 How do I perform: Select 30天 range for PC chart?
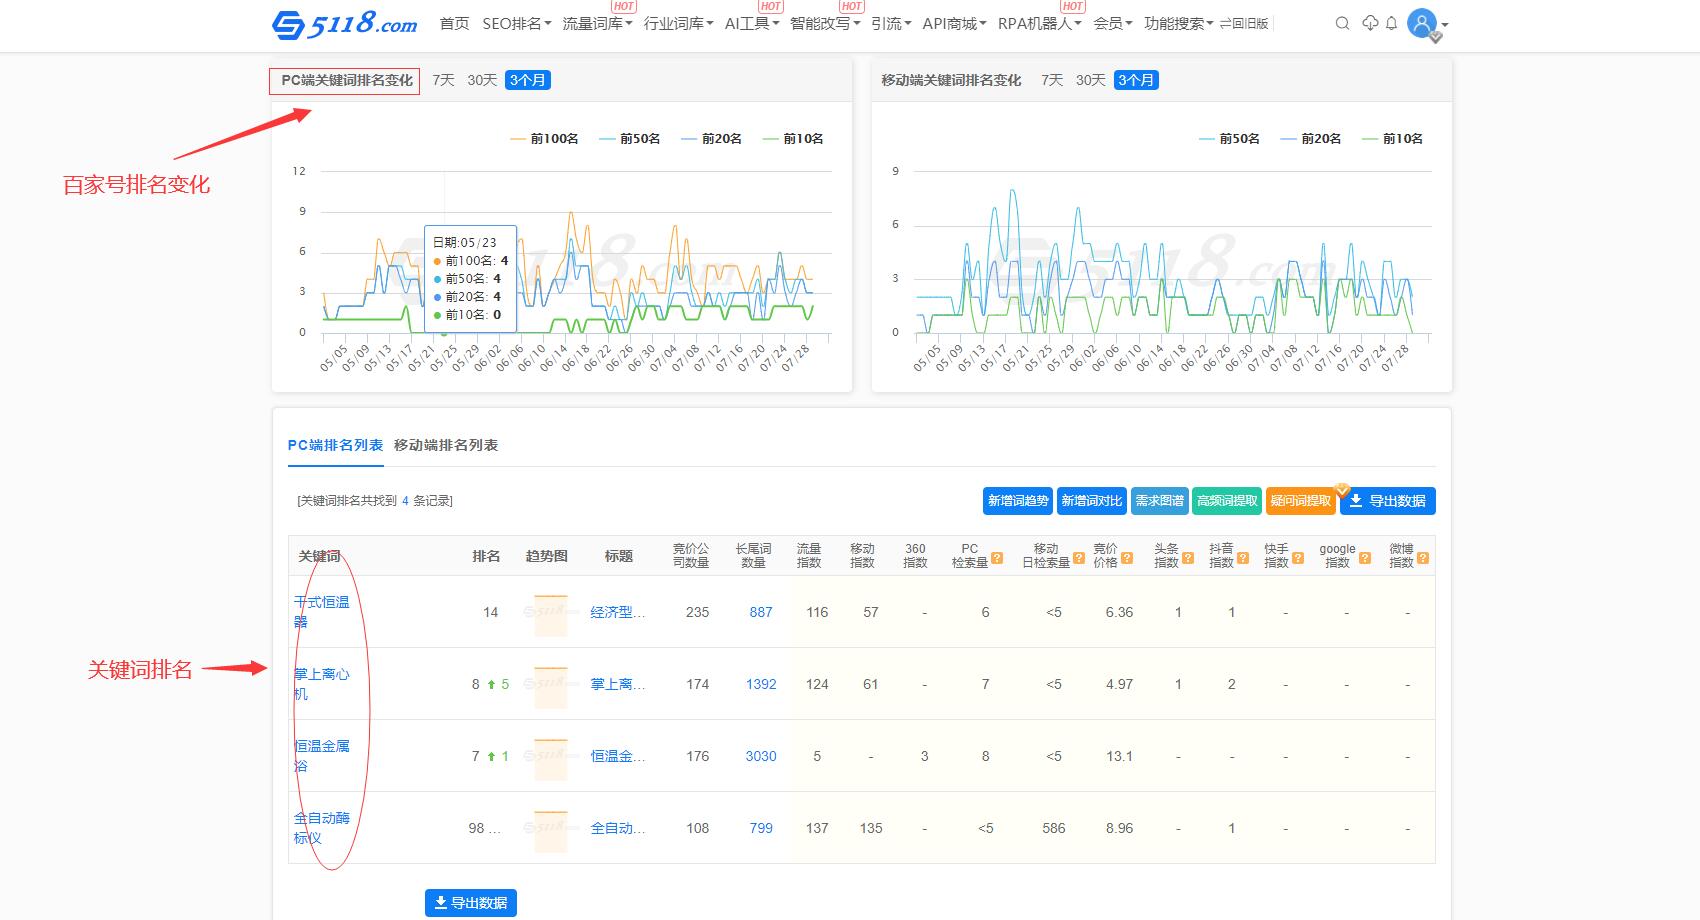482,80
